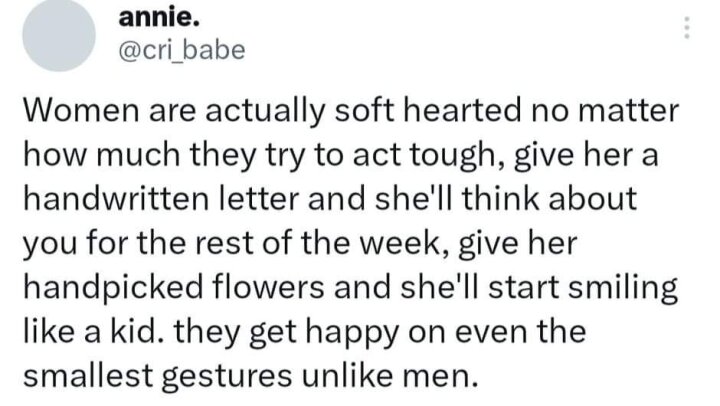
Task: Click the word letter in tweet
Action: (259, 199)
